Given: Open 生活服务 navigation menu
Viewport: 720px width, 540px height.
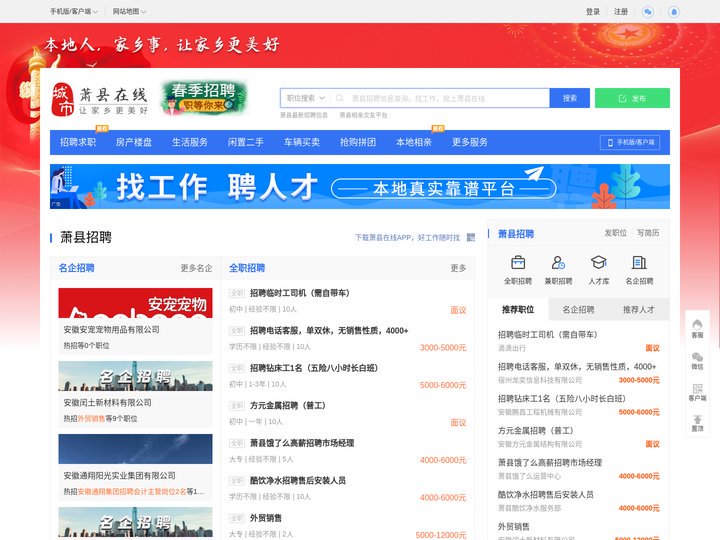Looking at the screenshot, I should pyautogui.click(x=190, y=142).
